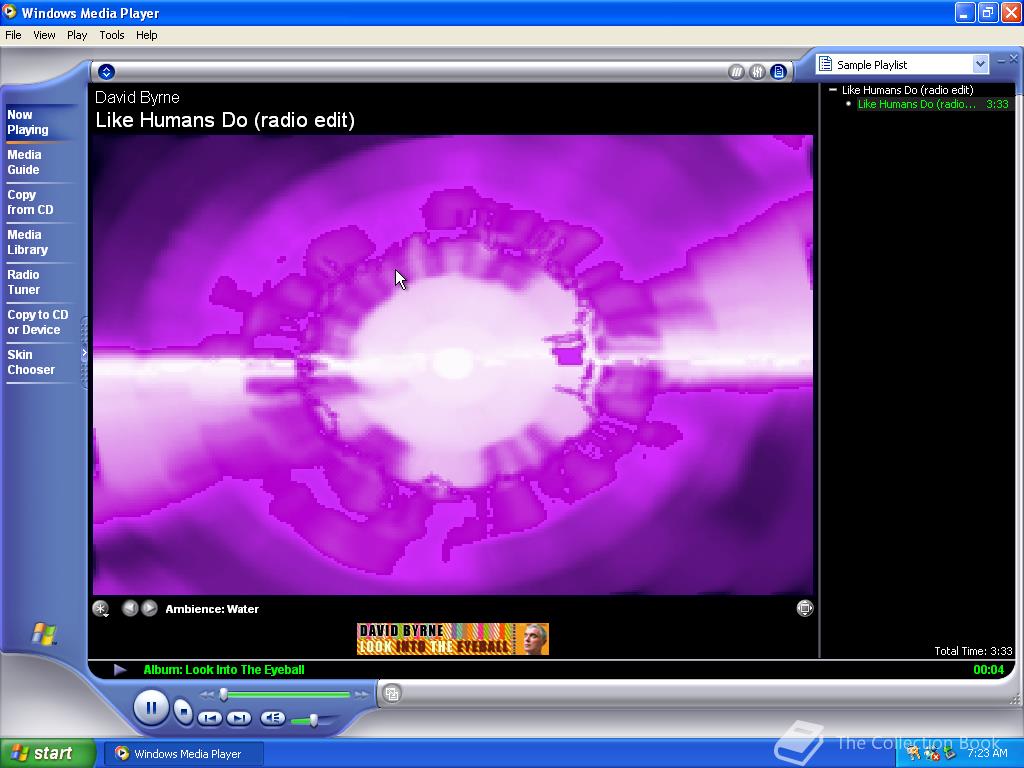Open the Tools menu
The height and width of the screenshot is (768, 1024).
coord(112,35)
